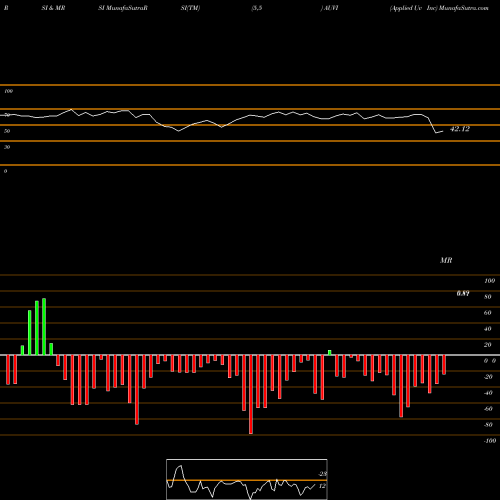500x500 pixels.
Task: Click the RSI axis label 30
Action: point(7,147)
